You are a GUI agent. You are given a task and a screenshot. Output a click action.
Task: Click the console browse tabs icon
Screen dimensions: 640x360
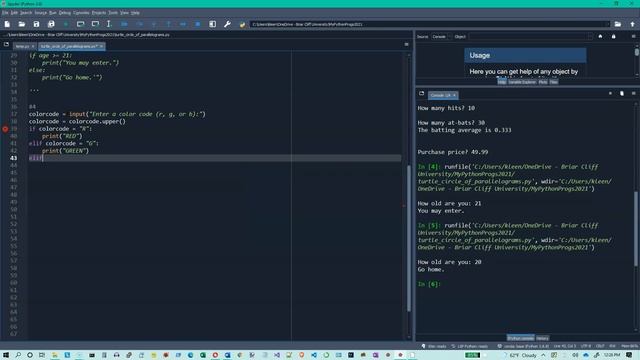coord(421,93)
